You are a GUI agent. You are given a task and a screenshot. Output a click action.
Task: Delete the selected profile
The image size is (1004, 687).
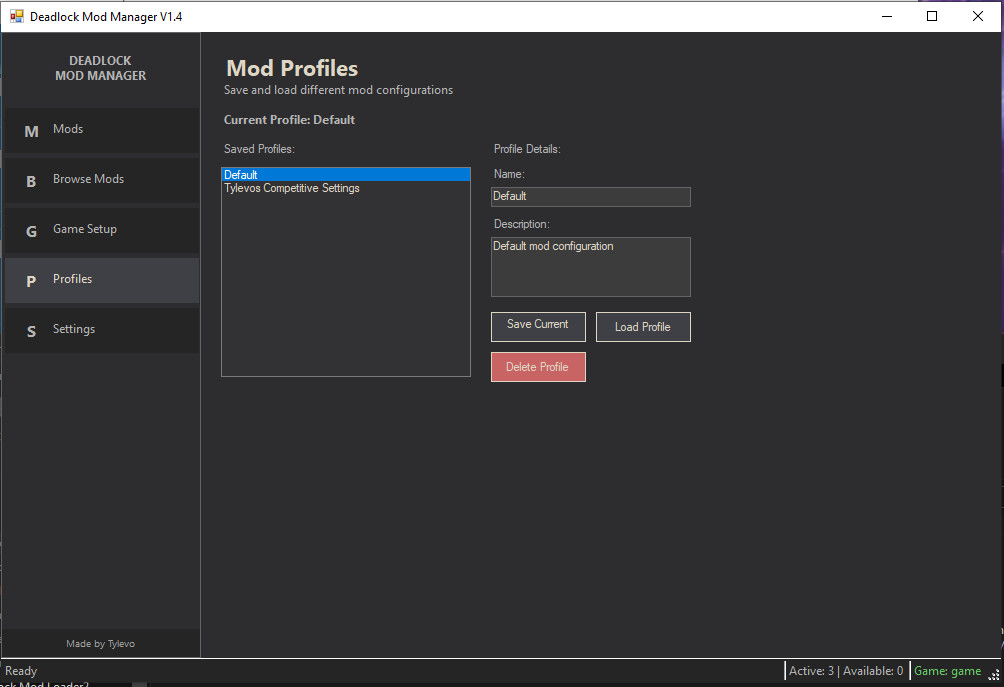tap(538, 367)
